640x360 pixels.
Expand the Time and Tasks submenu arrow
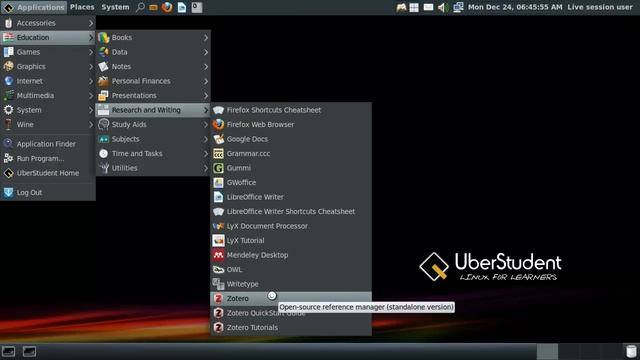point(206,153)
